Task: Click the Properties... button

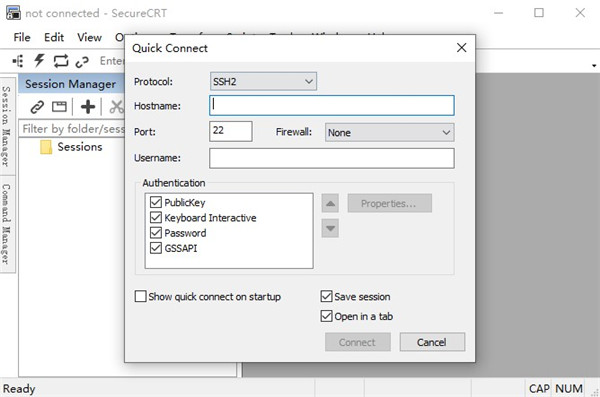Action: [390, 203]
